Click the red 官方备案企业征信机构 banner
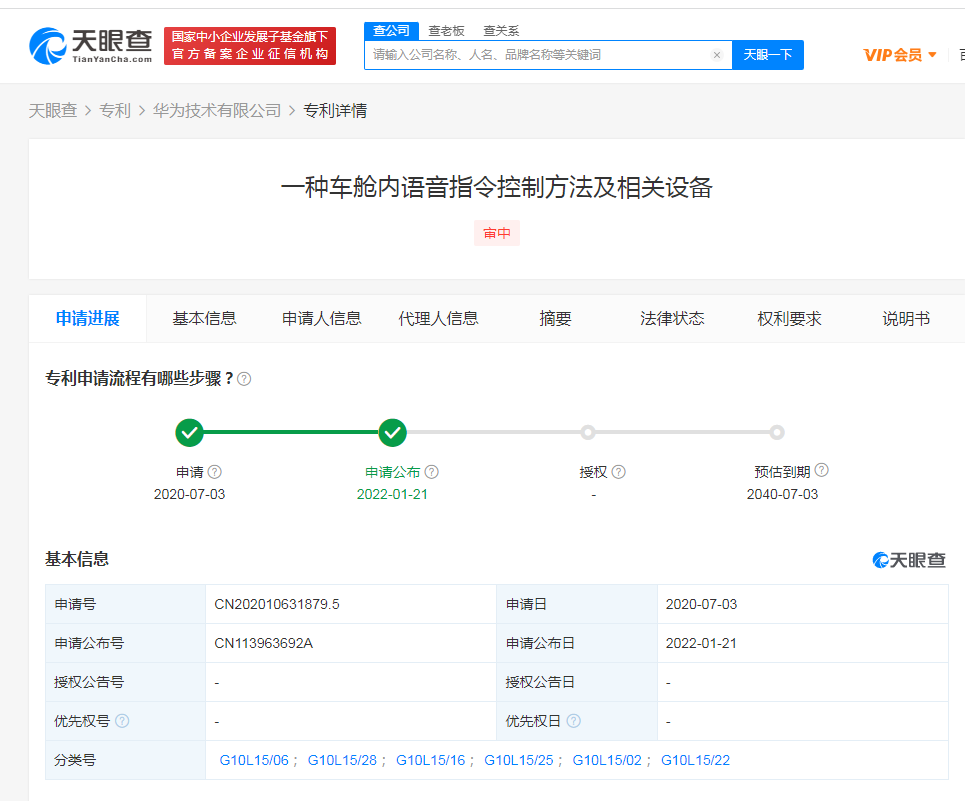The width and height of the screenshot is (965, 801). [x=250, y=46]
